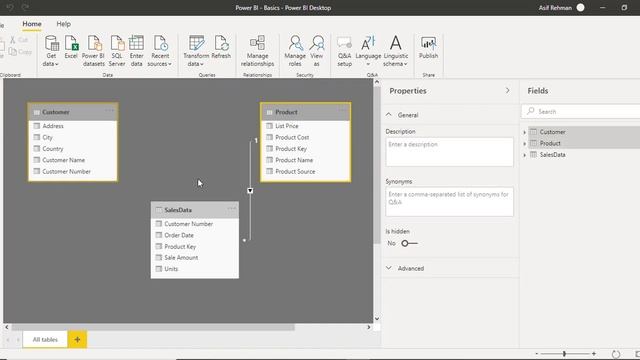Click the Undo arrow in title bar
Viewport: 640px width, 360px height.
10,7
